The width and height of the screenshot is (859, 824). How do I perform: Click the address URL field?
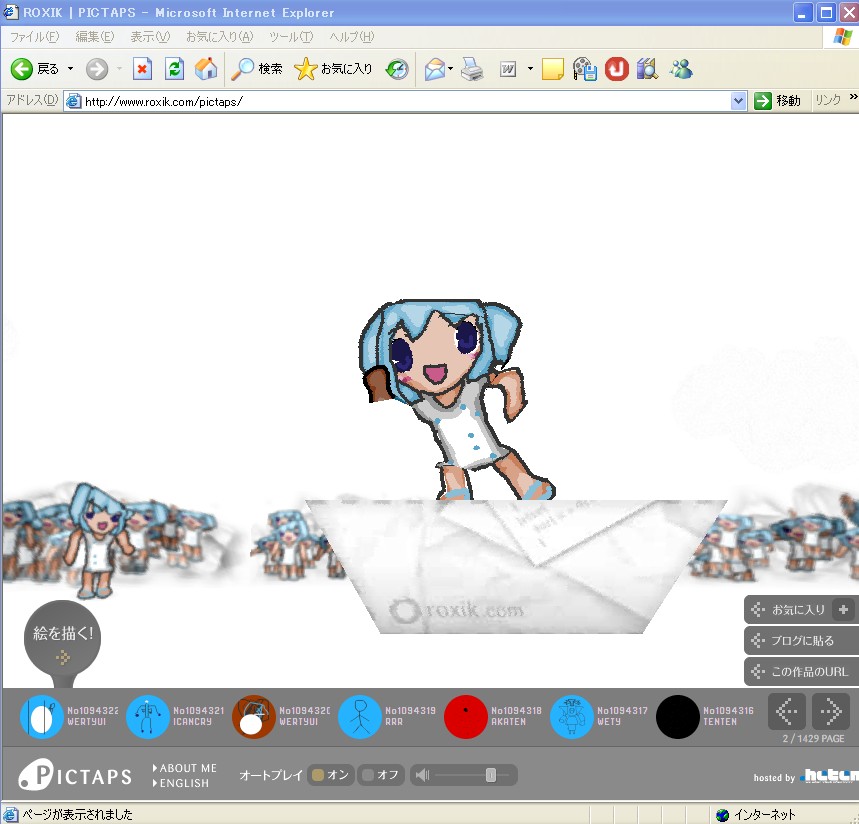tap(405, 101)
